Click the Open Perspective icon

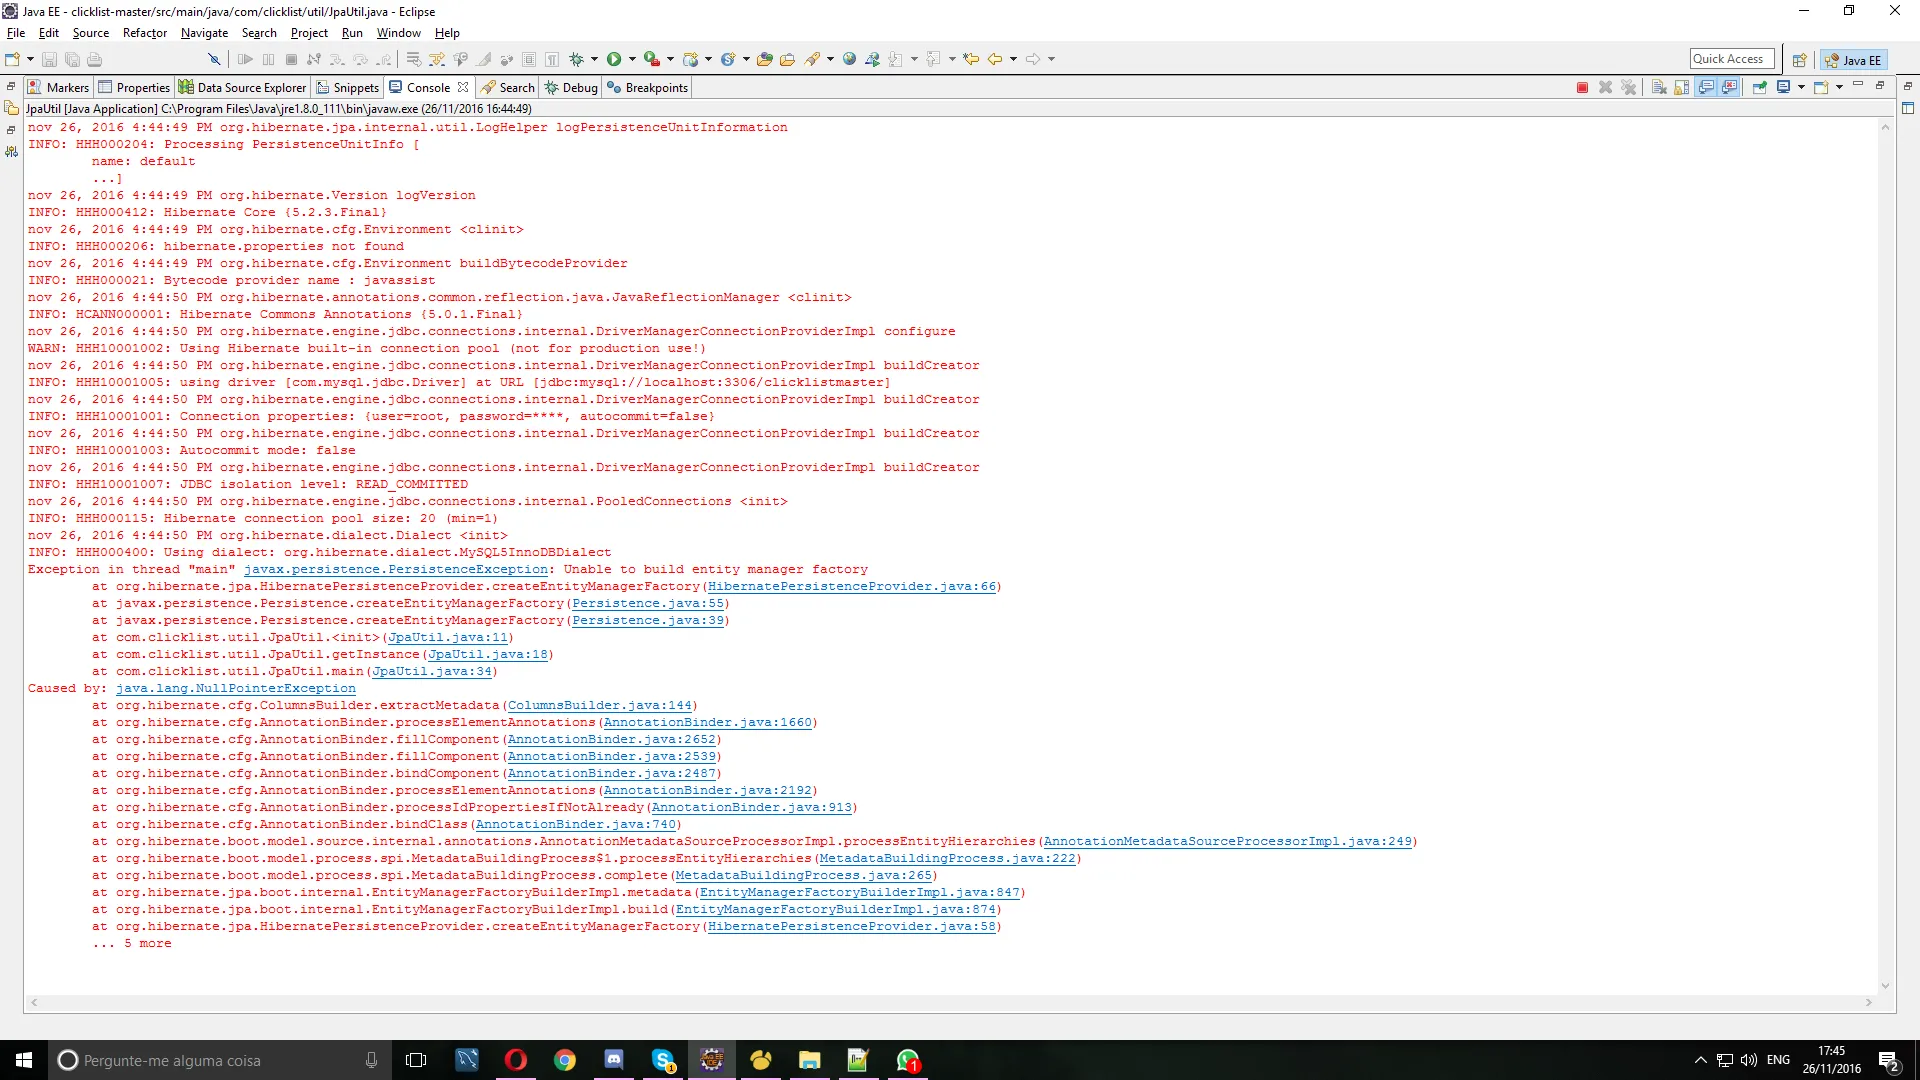click(1799, 60)
